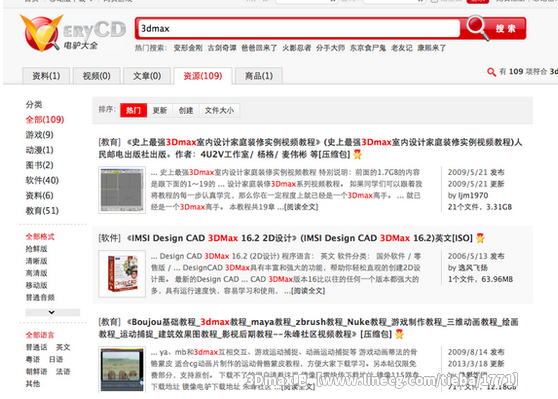Filter by category 图书(2)
This screenshot has width=558, height=399.
40,165
